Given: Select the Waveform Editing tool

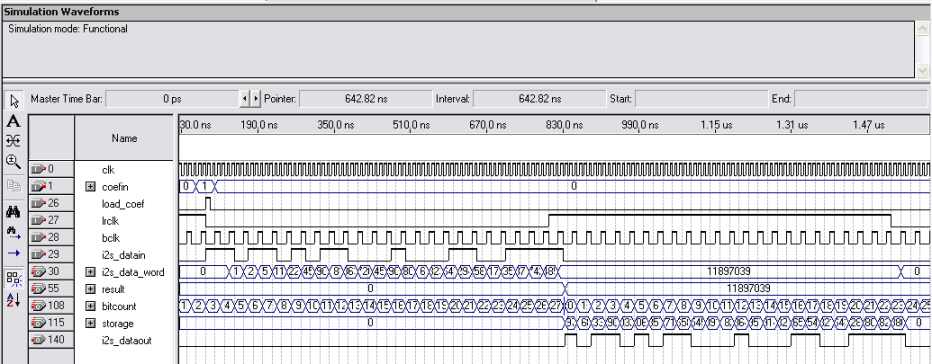Looking at the screenshot, I should [x=14, y=140].
